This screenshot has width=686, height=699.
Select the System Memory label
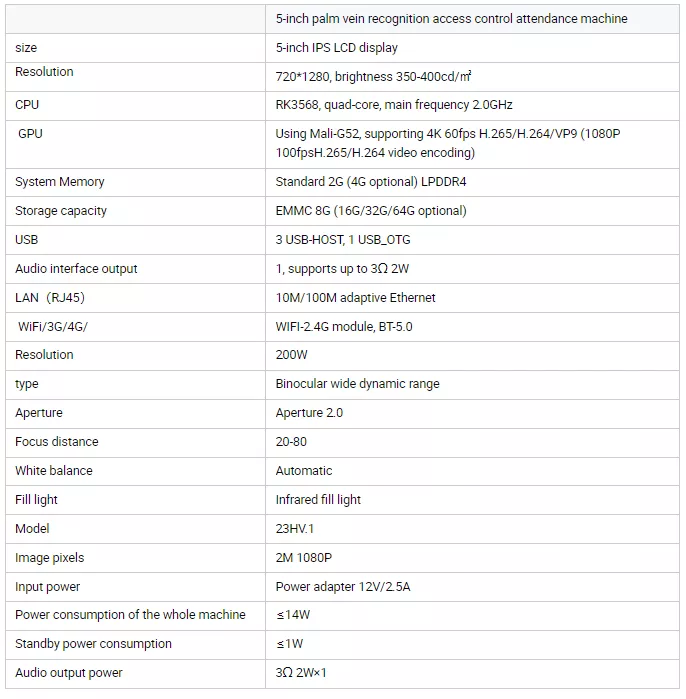60,182
